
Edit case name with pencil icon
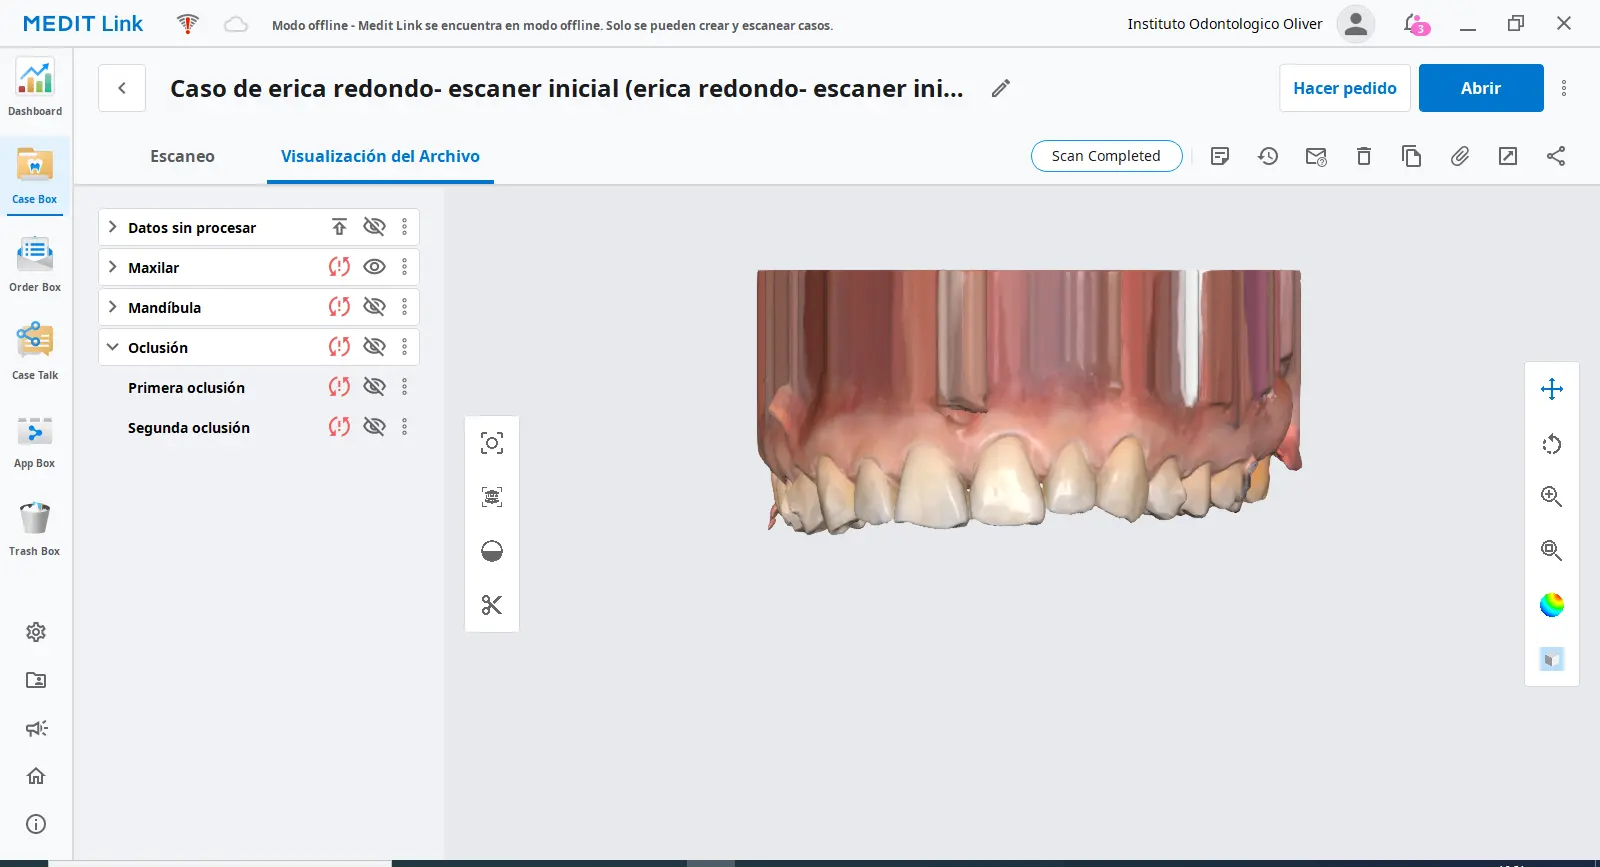(x=1000, y=88)
